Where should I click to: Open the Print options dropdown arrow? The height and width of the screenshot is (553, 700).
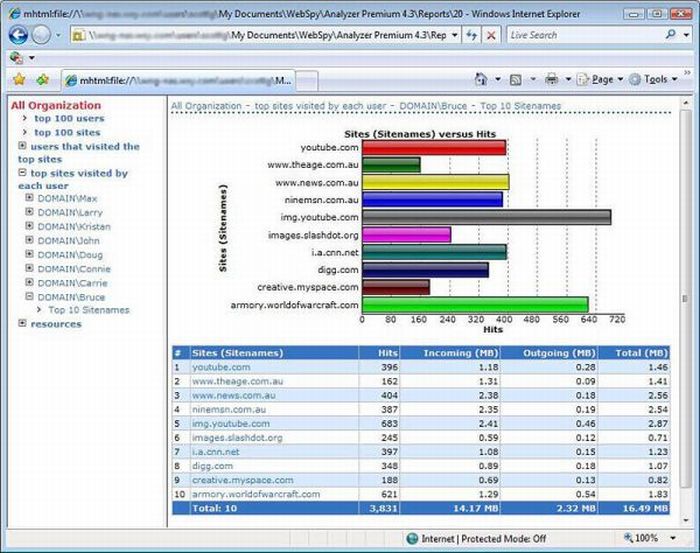click(x=568, y=80)
